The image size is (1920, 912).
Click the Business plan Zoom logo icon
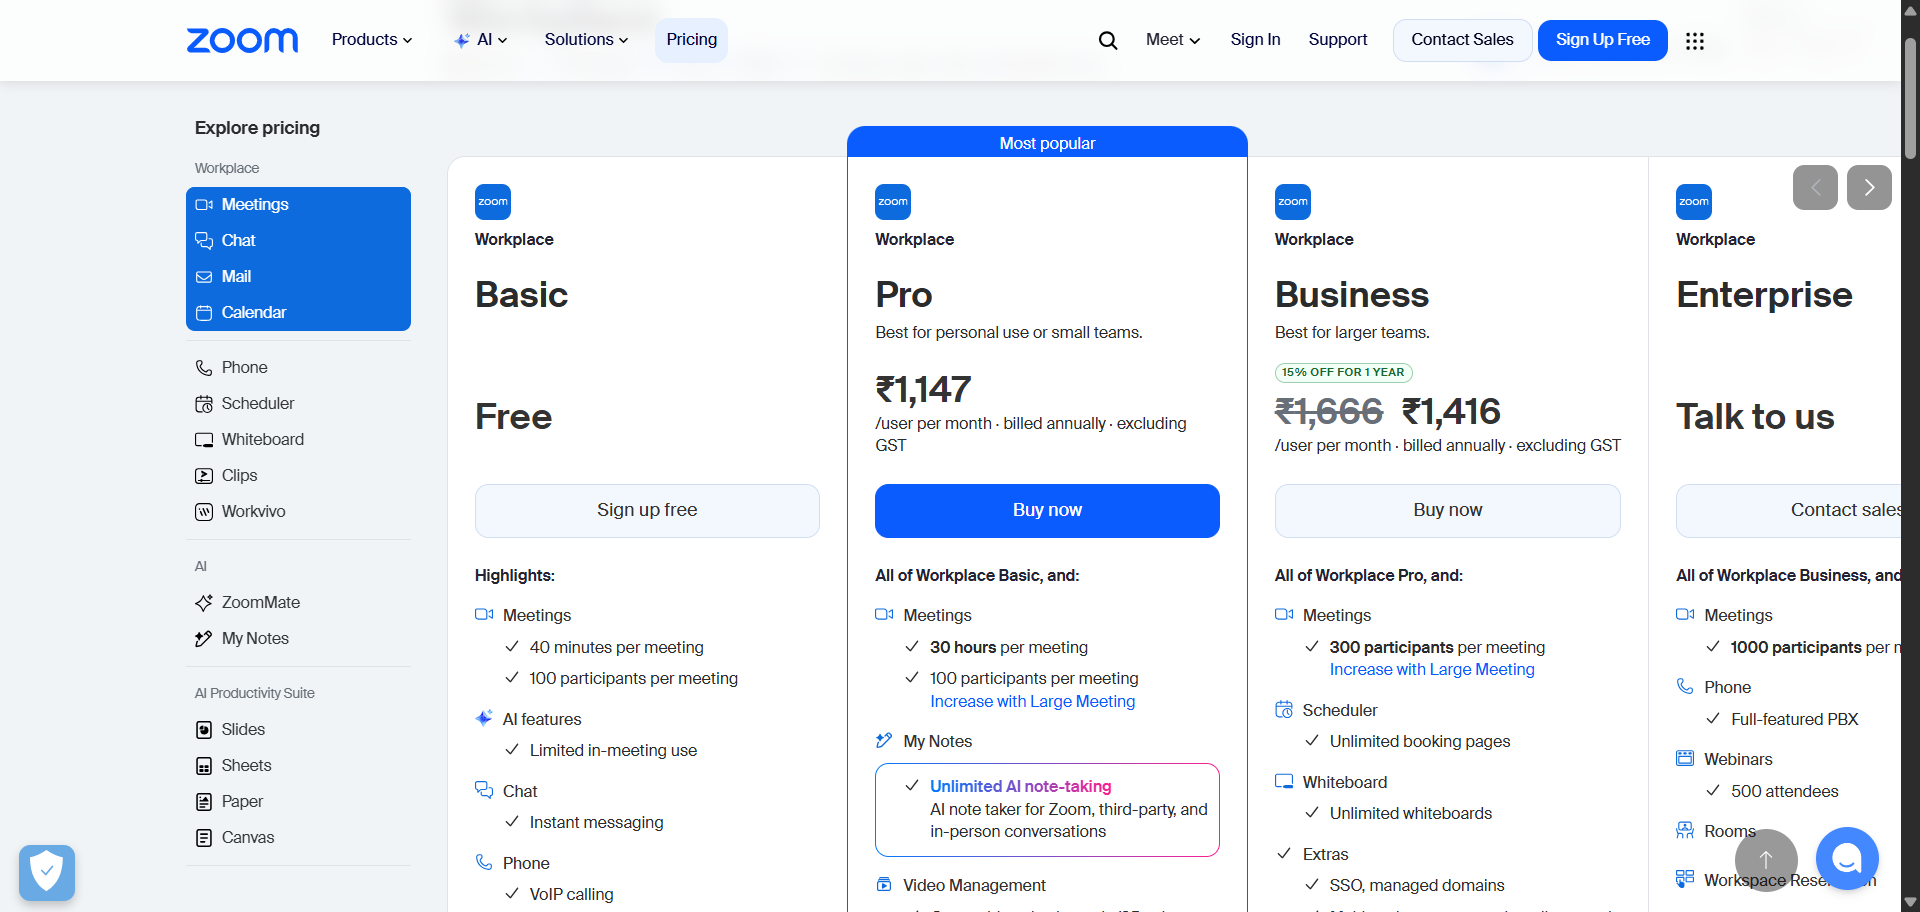click(1293, 202)
